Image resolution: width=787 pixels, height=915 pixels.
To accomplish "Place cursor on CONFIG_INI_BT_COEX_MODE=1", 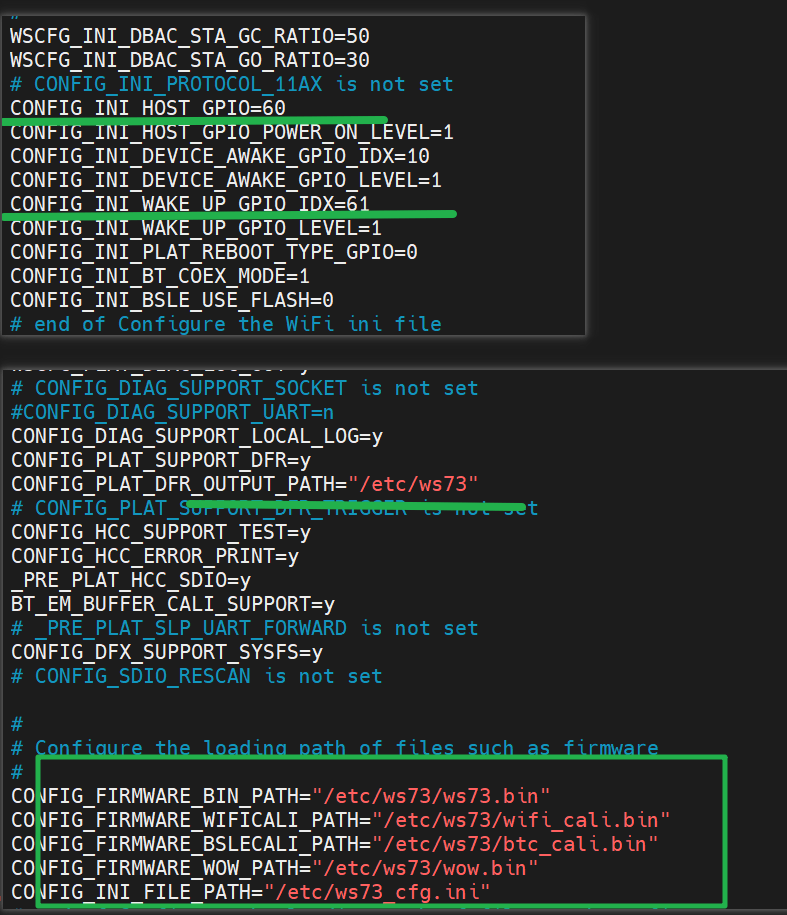I will [x=160, y=276].
